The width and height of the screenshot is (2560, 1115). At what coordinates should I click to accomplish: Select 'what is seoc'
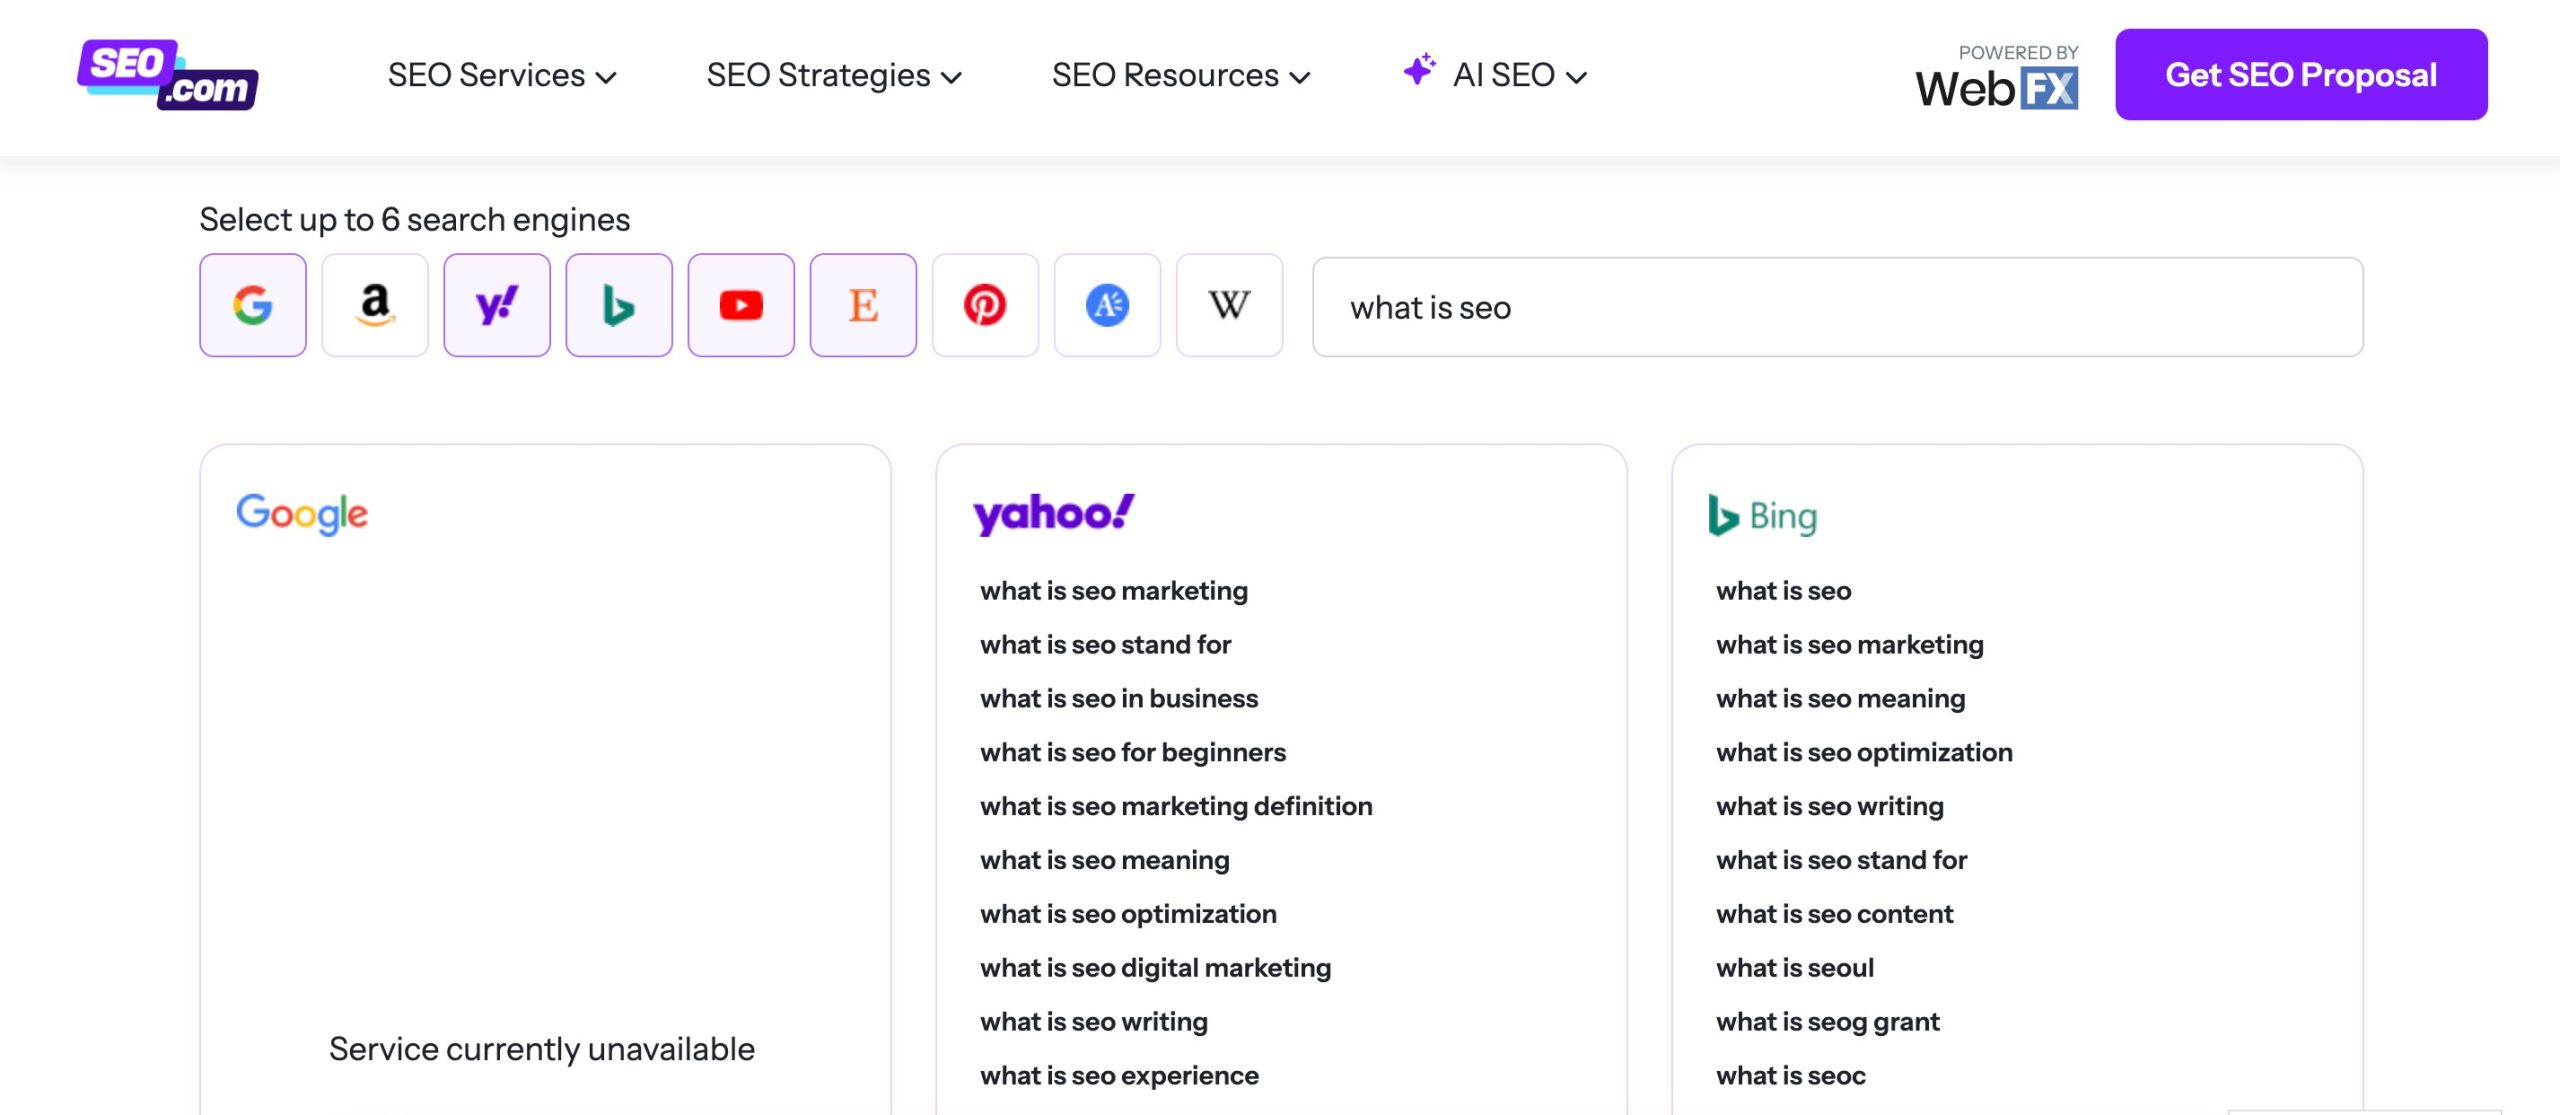tap(1791, 1077)
